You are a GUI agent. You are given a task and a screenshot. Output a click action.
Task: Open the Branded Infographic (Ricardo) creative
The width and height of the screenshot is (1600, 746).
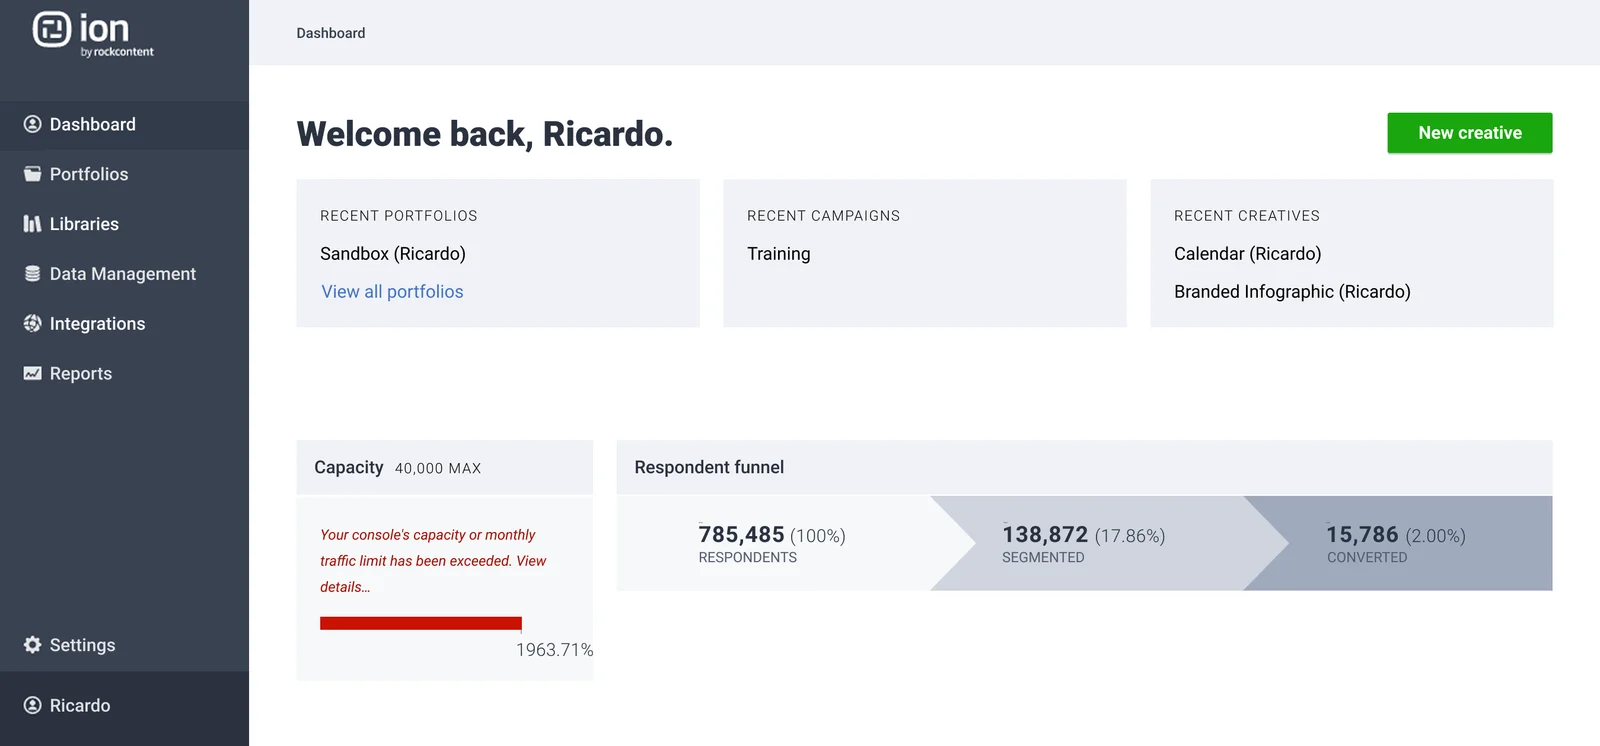(1292, 291)
